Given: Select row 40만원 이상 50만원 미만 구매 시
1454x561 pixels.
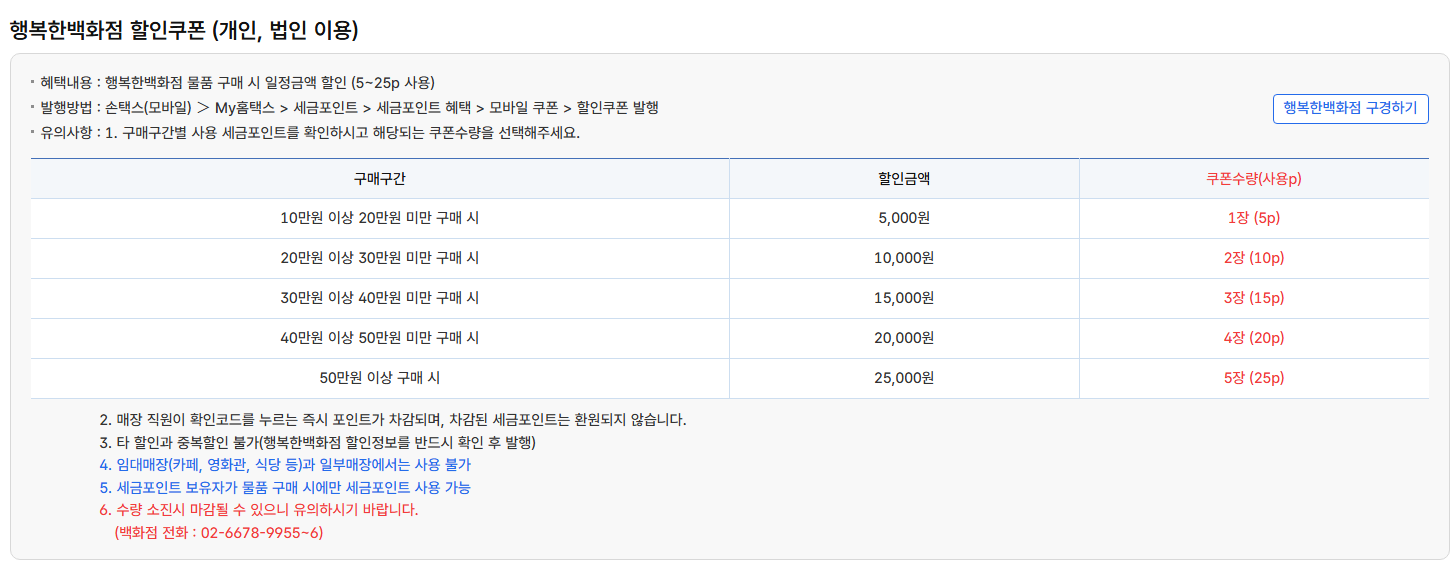Looking at the screenshot, I should 729,338.
